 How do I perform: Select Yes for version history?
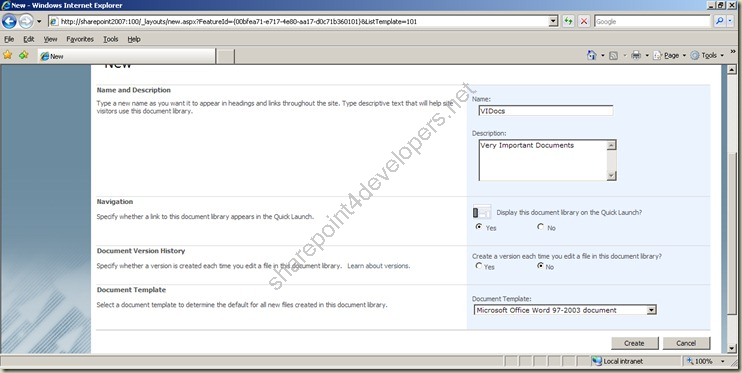pyautogui.click(x=478, y=266)
